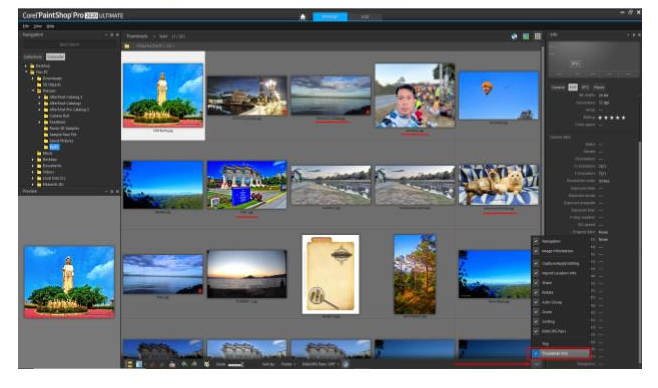
Task: Toggle Navigation palette icon in bottom toolbar
Action: point(129,364)
